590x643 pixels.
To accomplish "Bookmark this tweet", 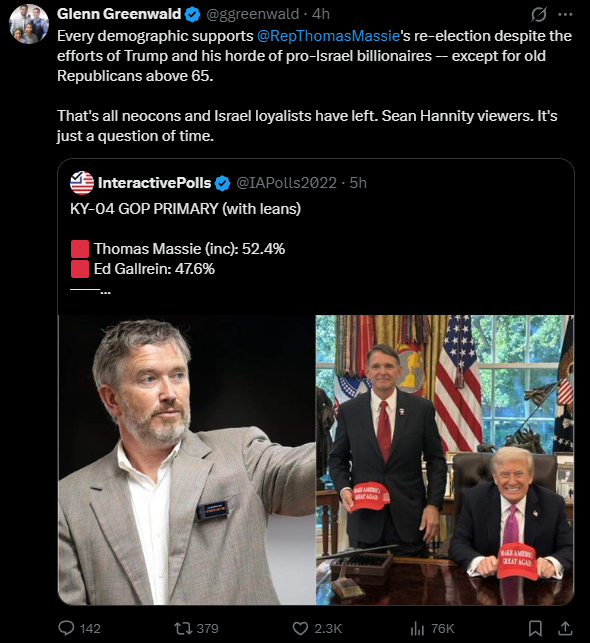I will (x=535, y=628).
